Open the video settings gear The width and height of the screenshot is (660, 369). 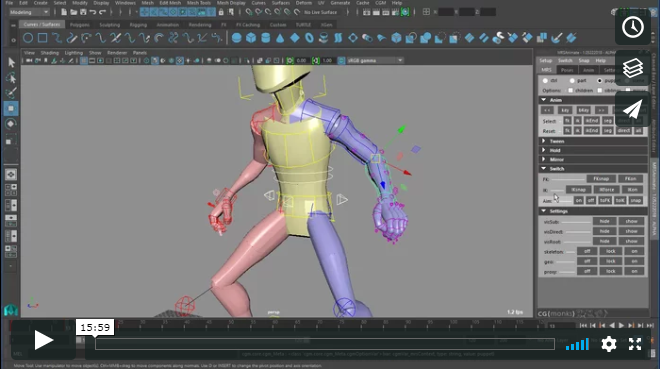click(x=609, y=344)
